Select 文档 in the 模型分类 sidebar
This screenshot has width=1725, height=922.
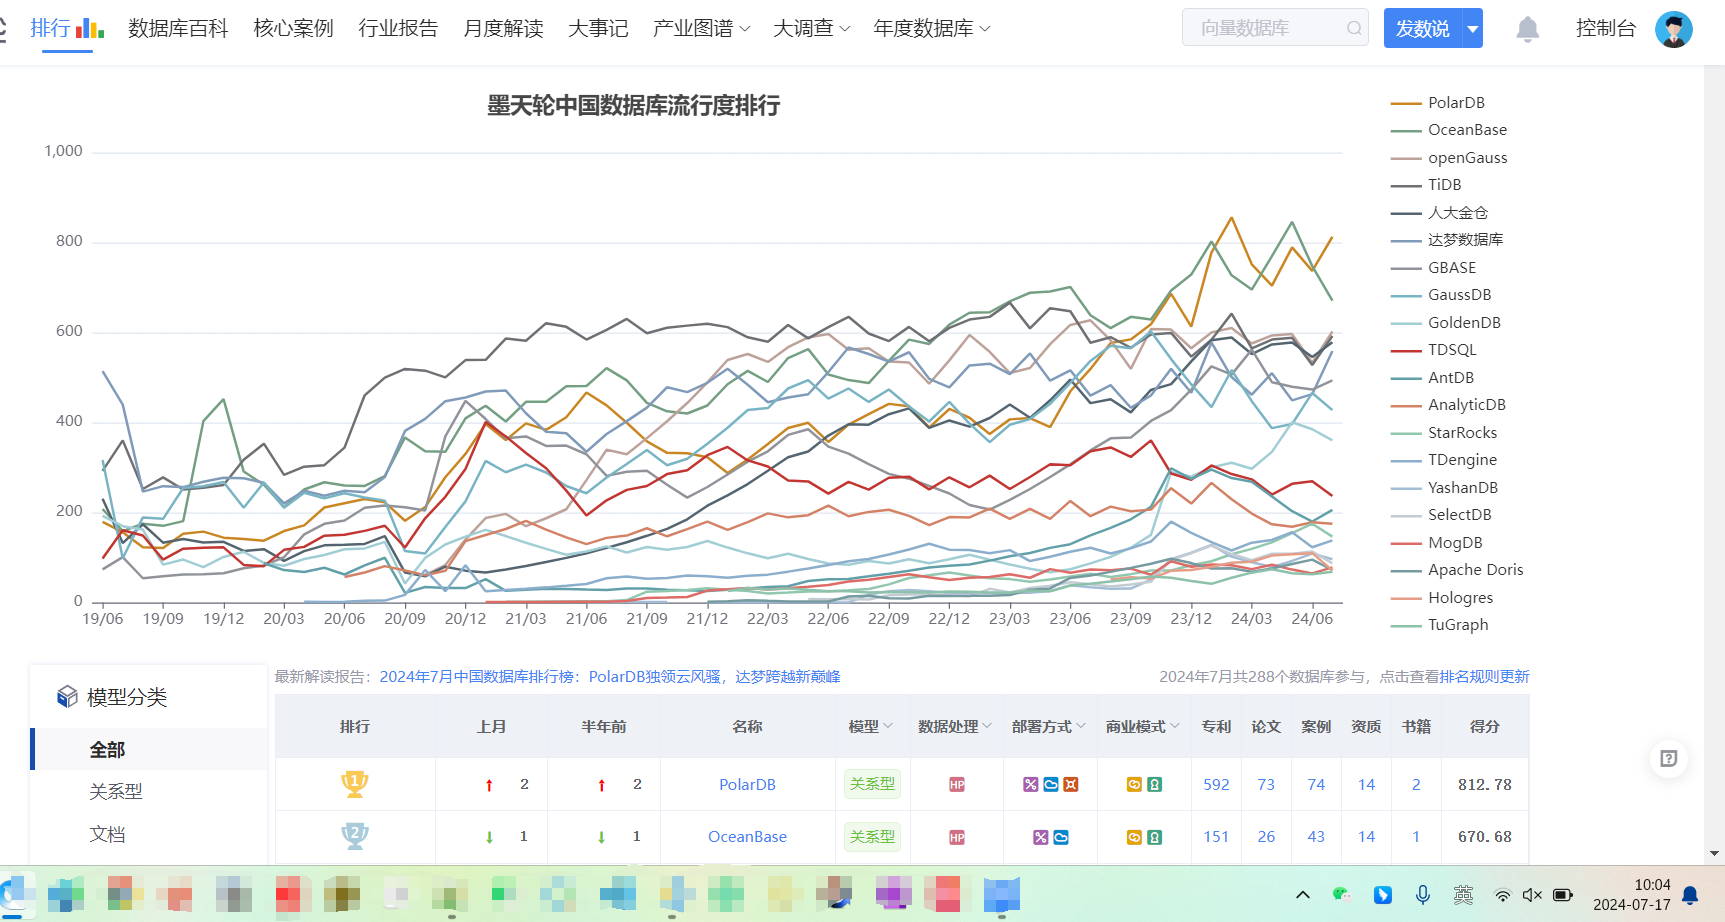tap(107, 834)
